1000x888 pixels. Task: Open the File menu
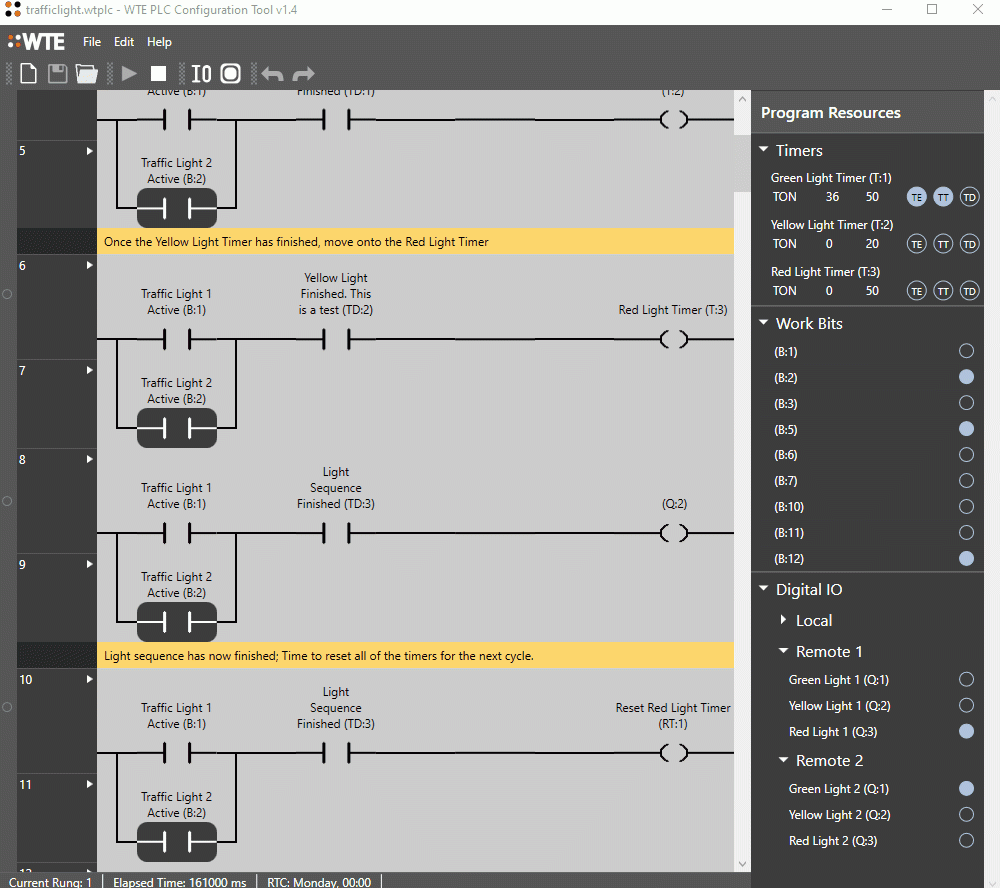(92, 42)
